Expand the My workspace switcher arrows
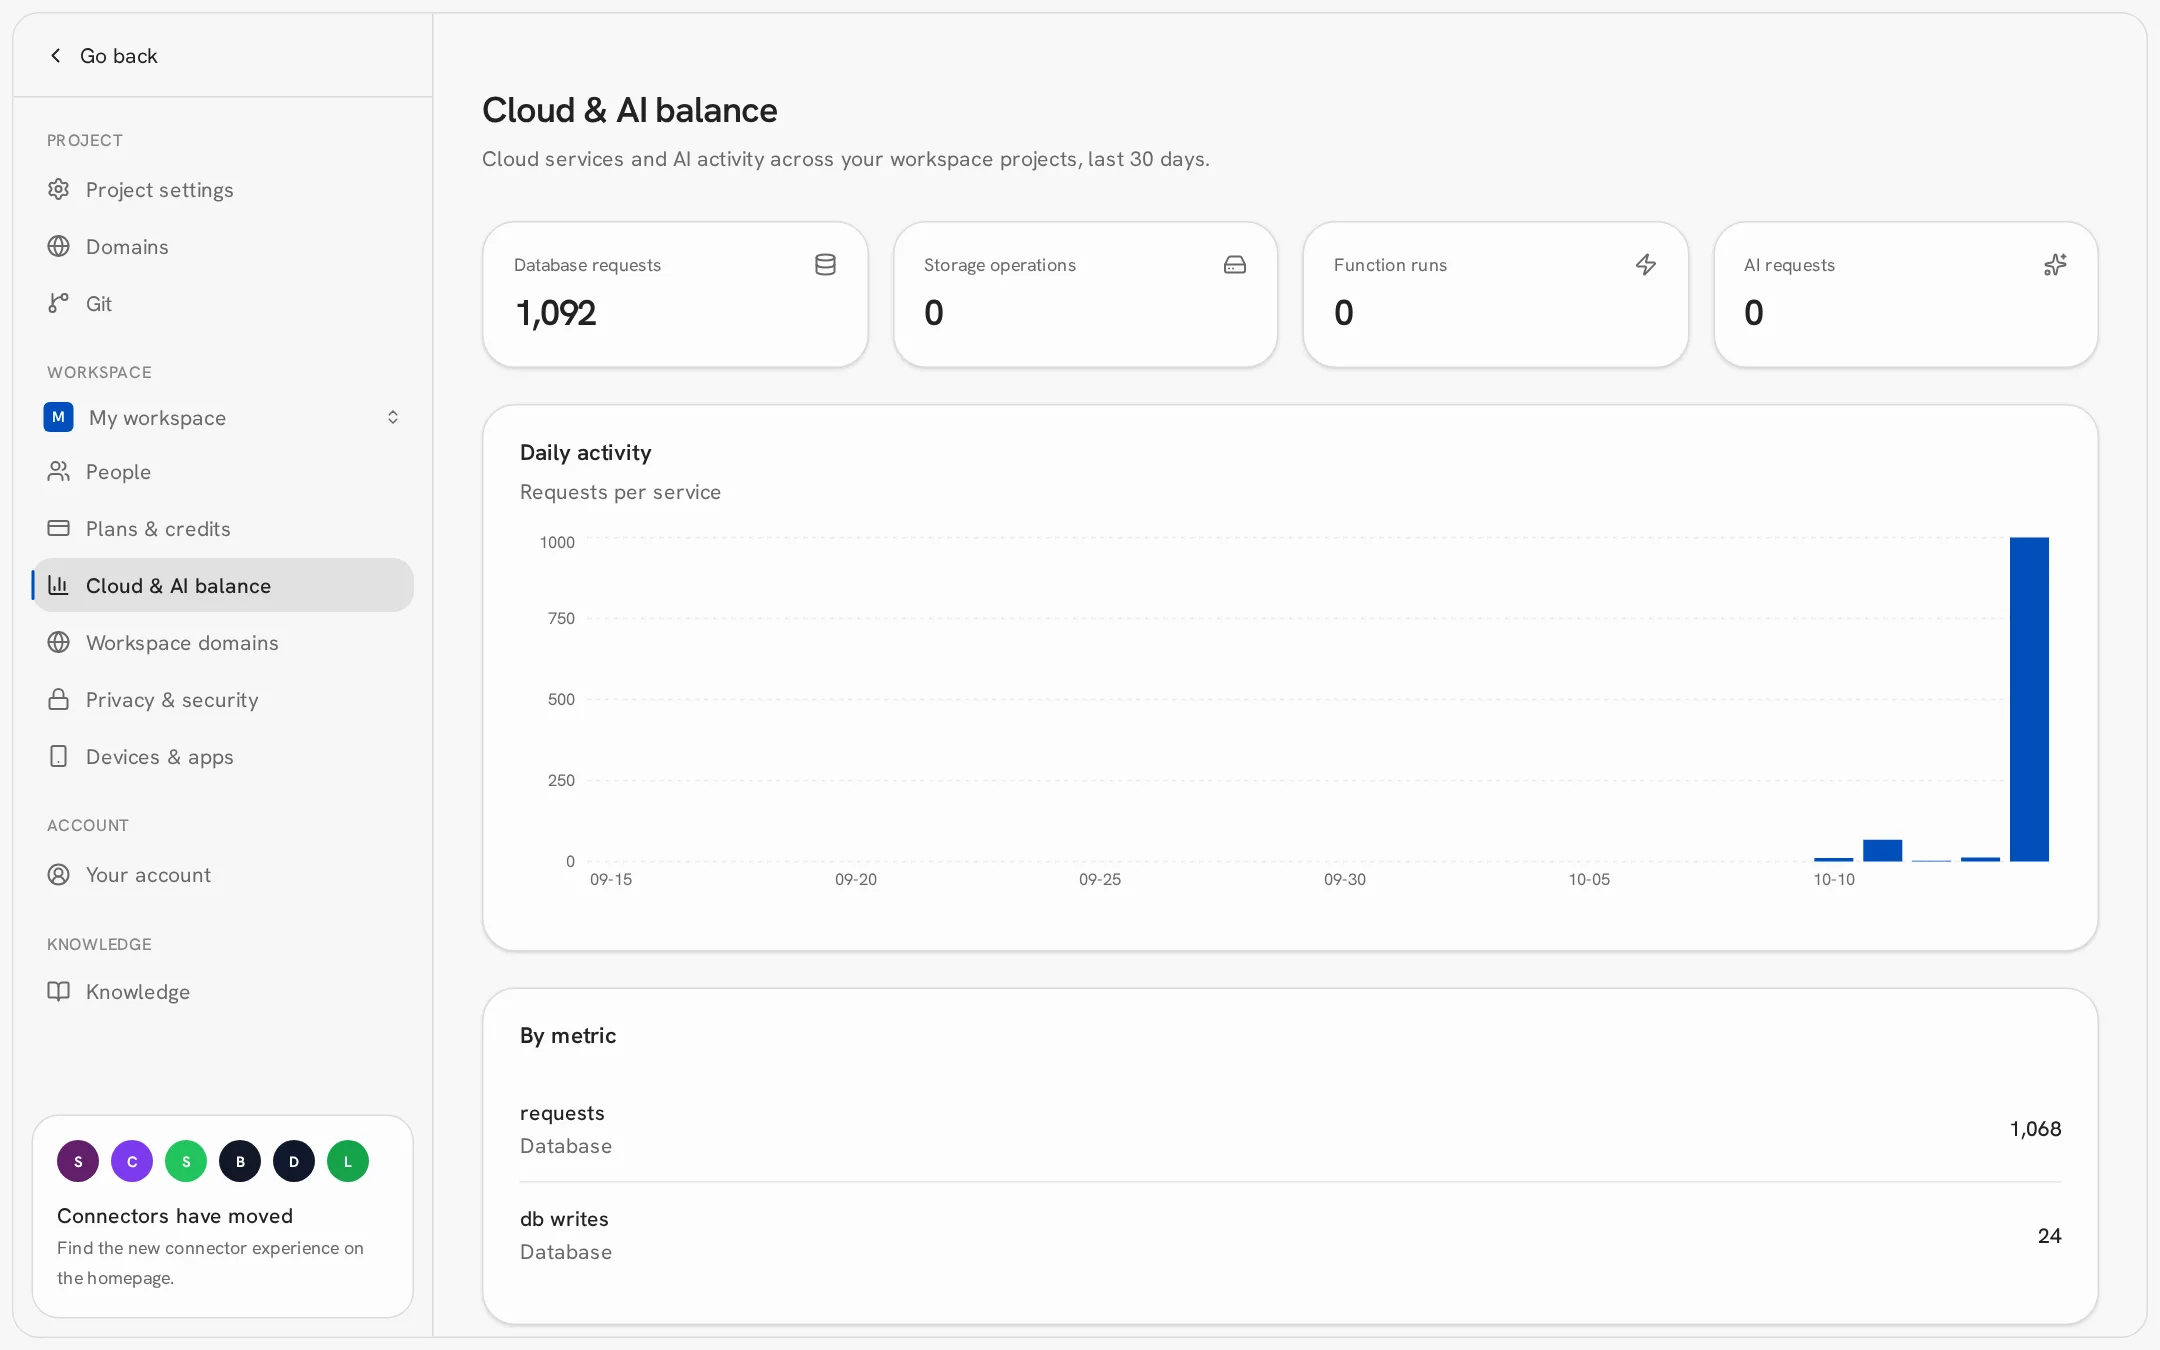The width and height of the screenshot is (2160, 1350). point(393,417)
